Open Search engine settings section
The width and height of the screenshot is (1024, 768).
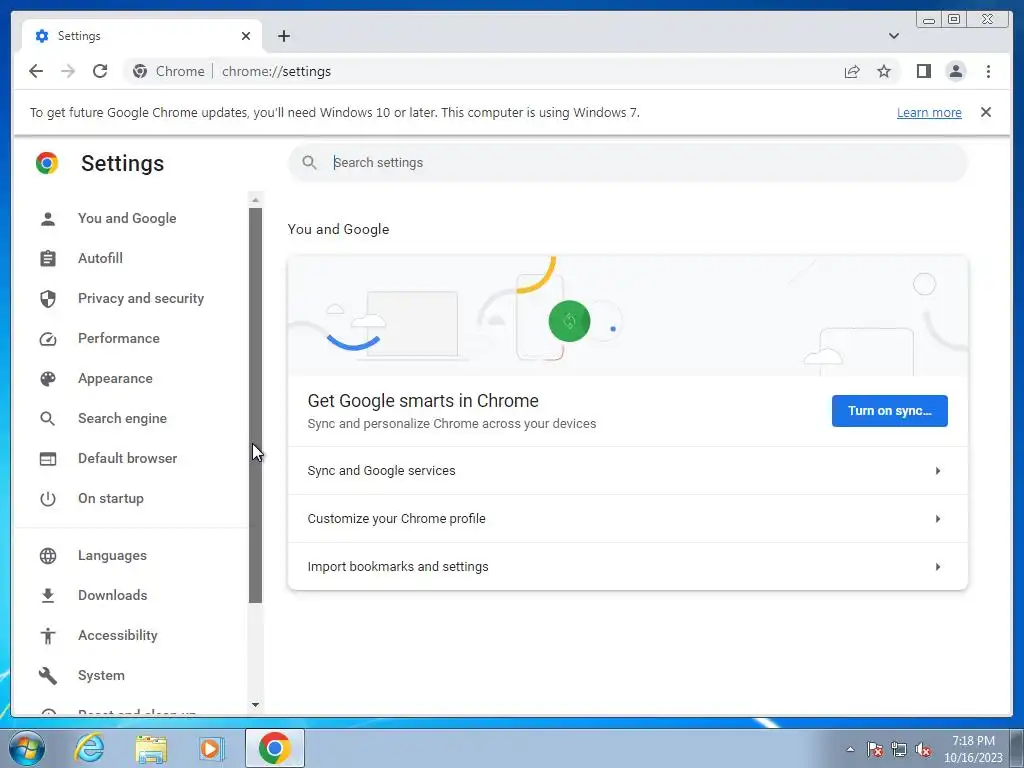[x=122, y=418]
